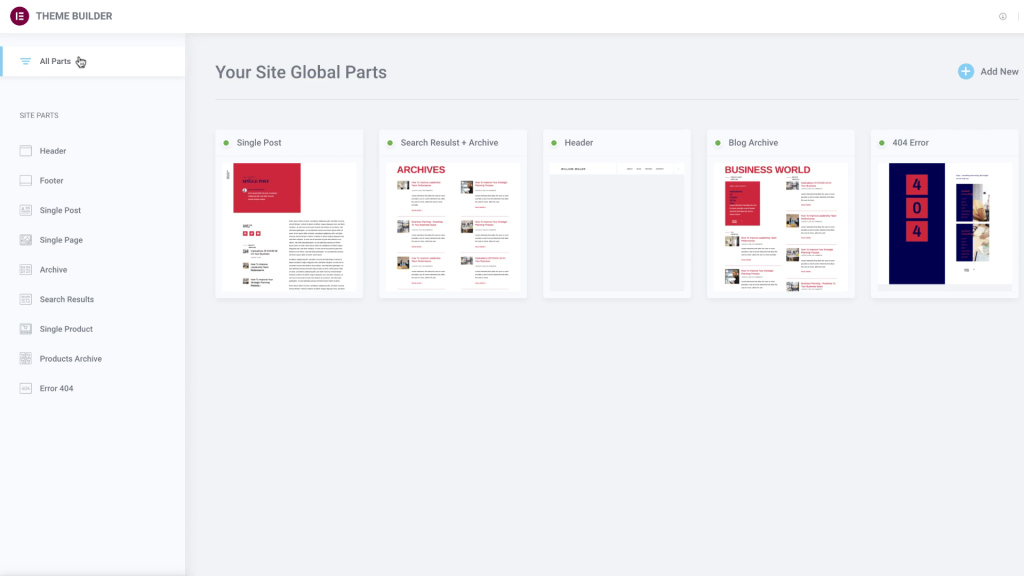Screen dimensions: 1024x576
Task: Click the Elementor logo icon
Action: [x=18, y=16]
